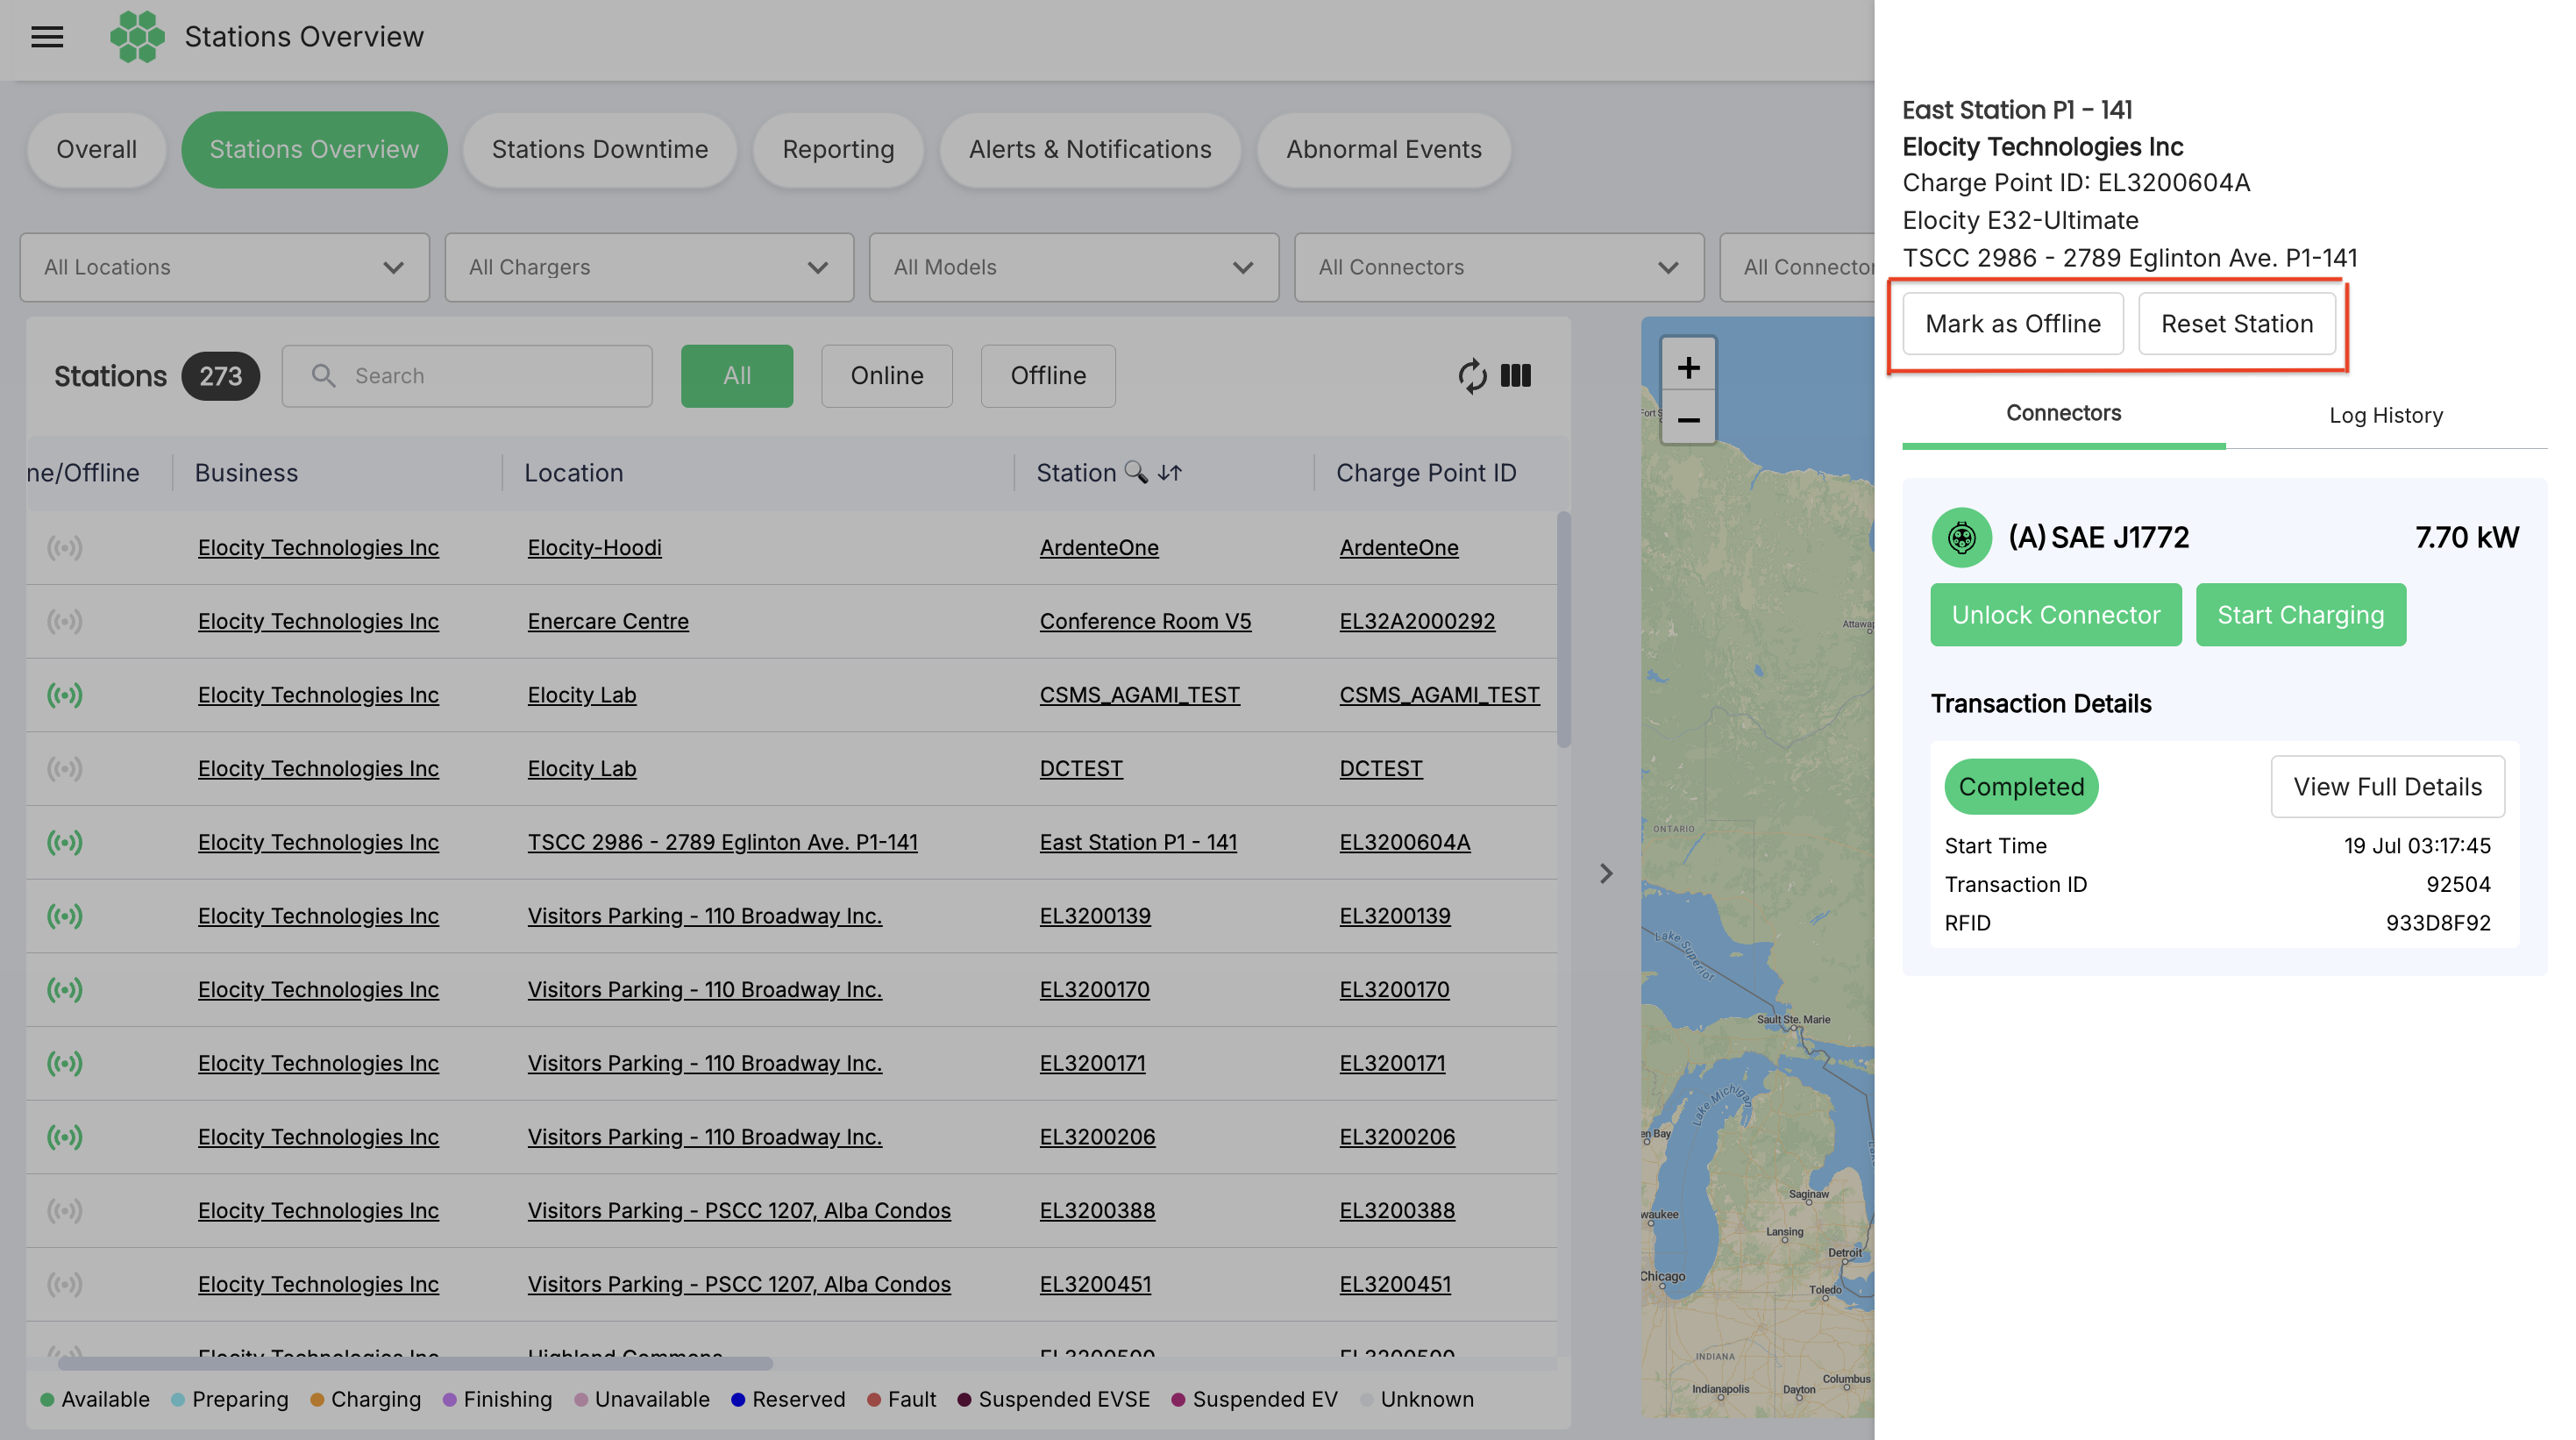Open DCTEST charge point ID link
The width and height of the screenshot is (2576, 1440).
(x=1381, y=769)
